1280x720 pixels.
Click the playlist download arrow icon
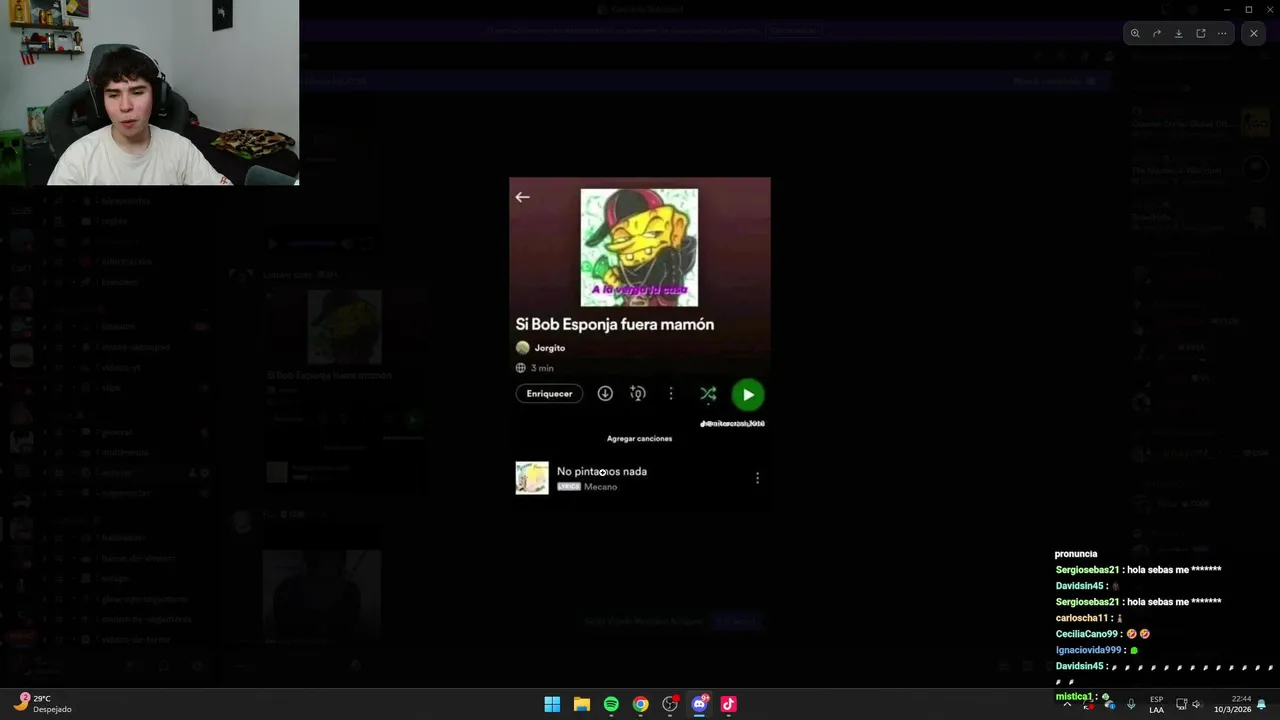605,394
